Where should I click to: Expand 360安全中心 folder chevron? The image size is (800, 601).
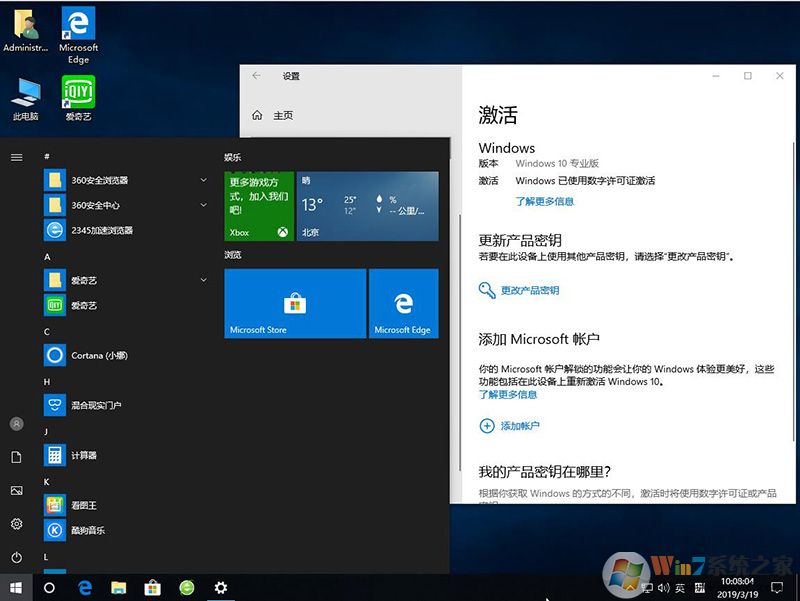tap(204, 205)
